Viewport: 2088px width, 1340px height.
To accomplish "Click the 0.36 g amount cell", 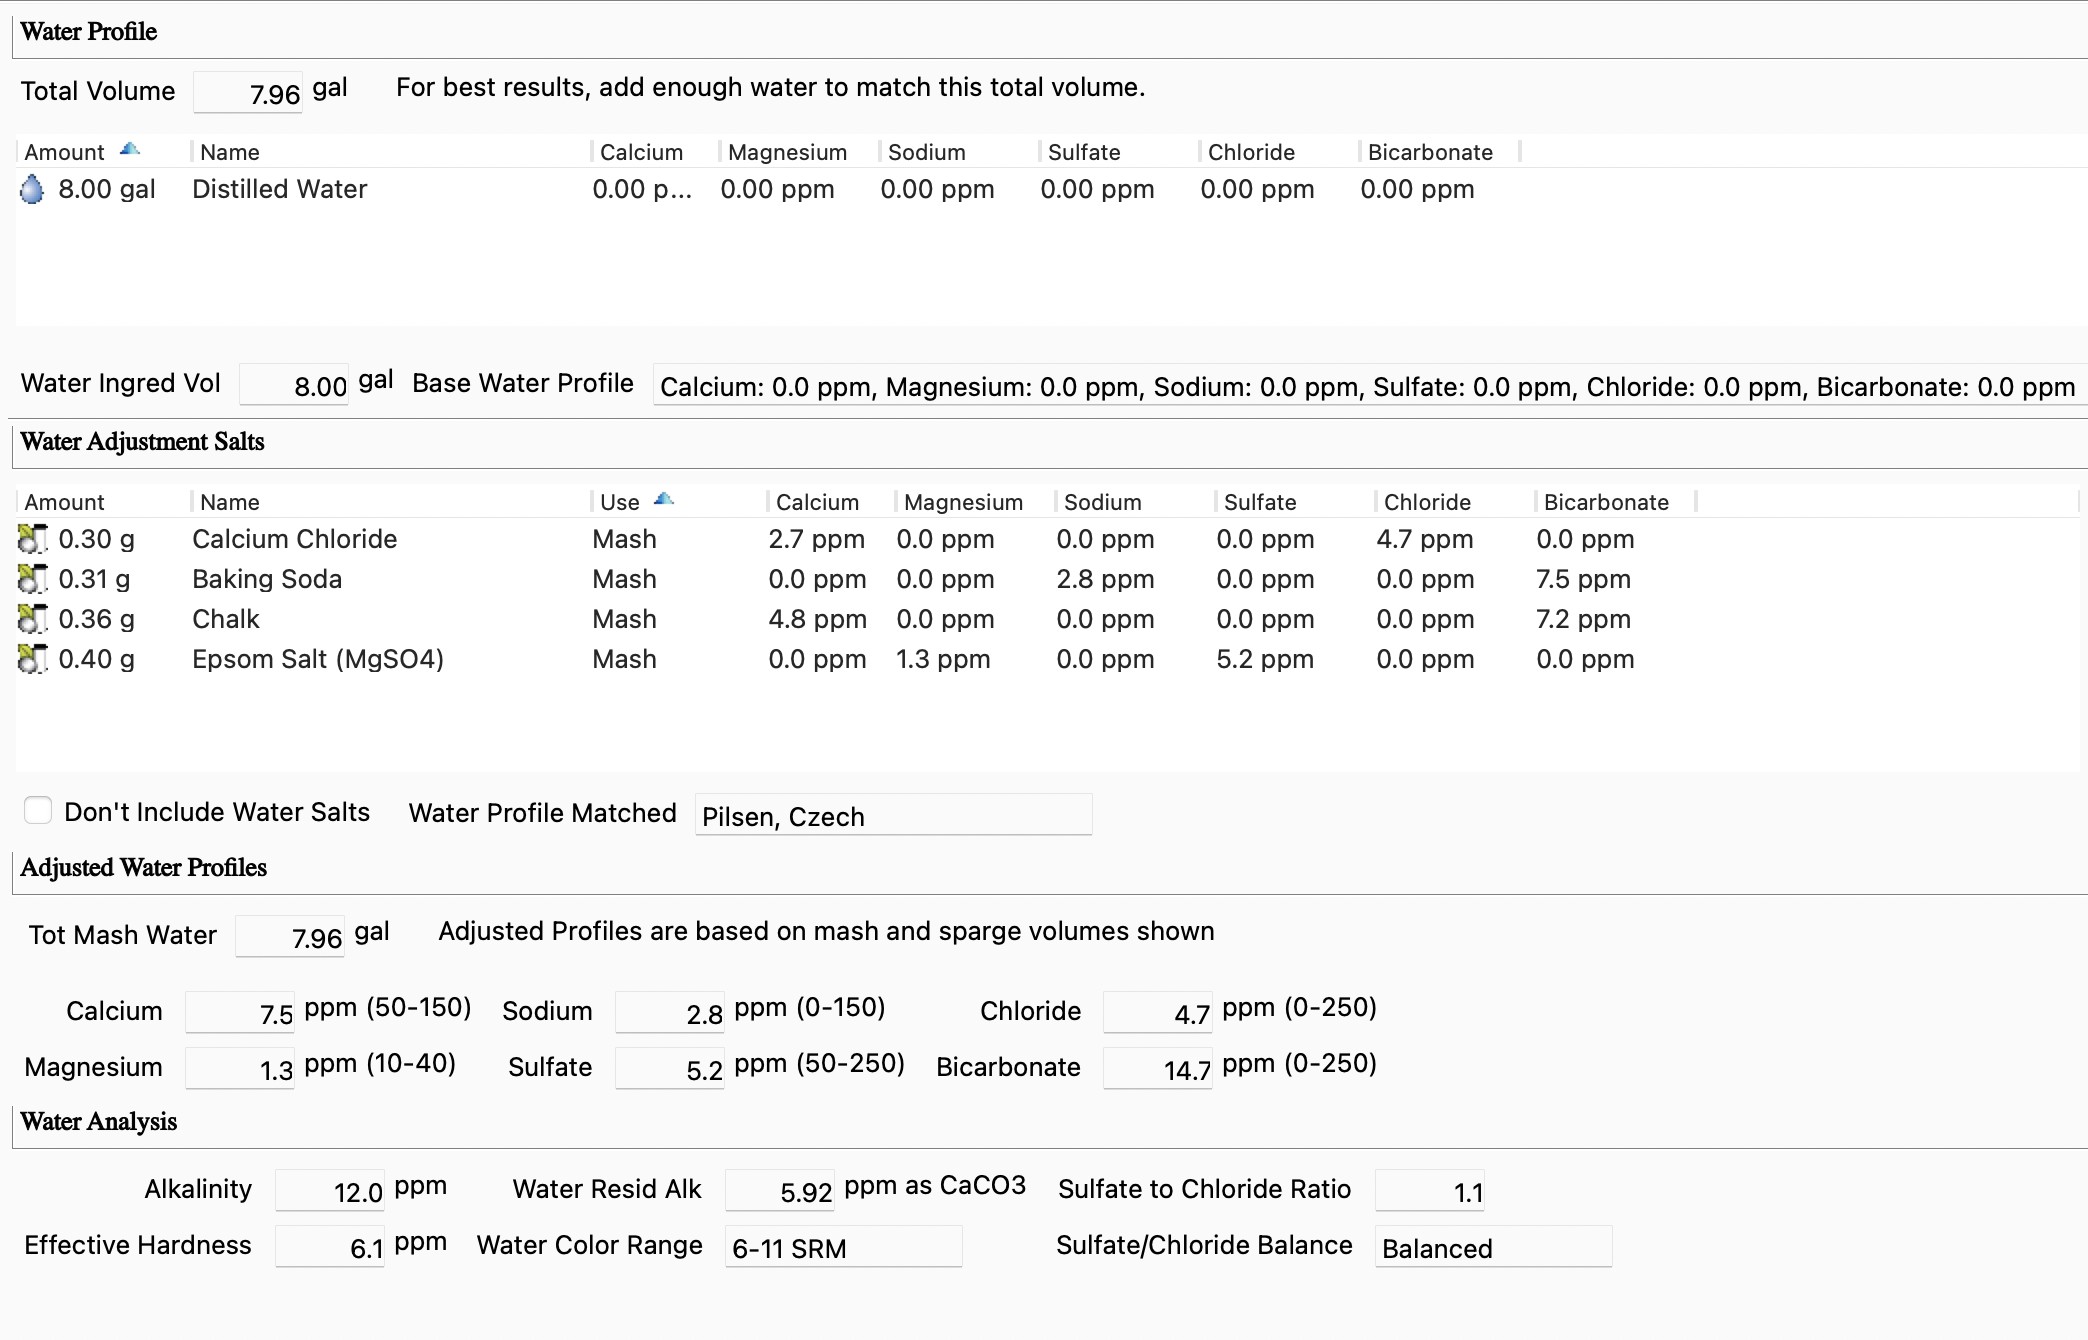I will click(x=96, y=619).
